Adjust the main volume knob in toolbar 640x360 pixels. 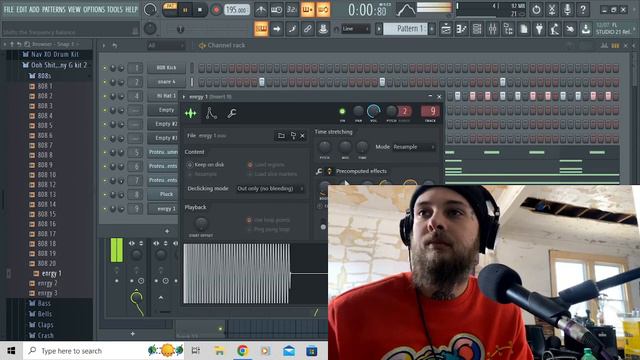(x=150, y=9)
